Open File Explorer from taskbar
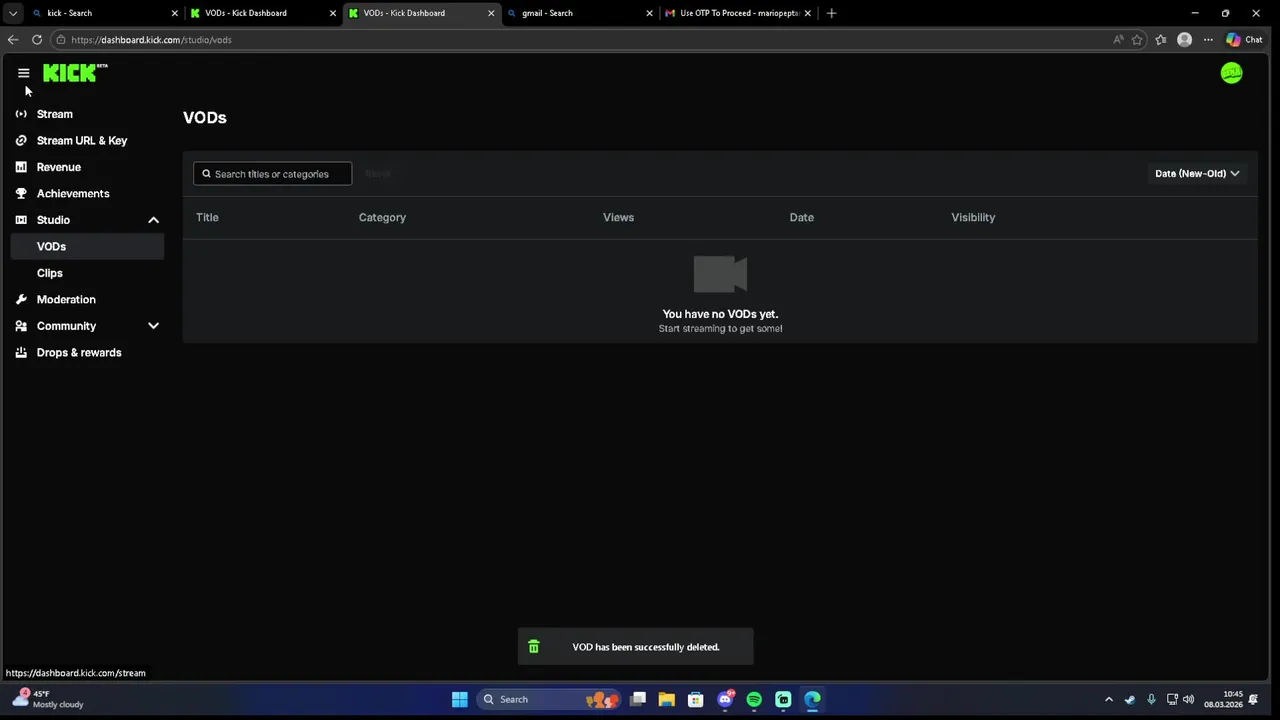The height and width of the screenshot is (720, 1280). point(667,699)
